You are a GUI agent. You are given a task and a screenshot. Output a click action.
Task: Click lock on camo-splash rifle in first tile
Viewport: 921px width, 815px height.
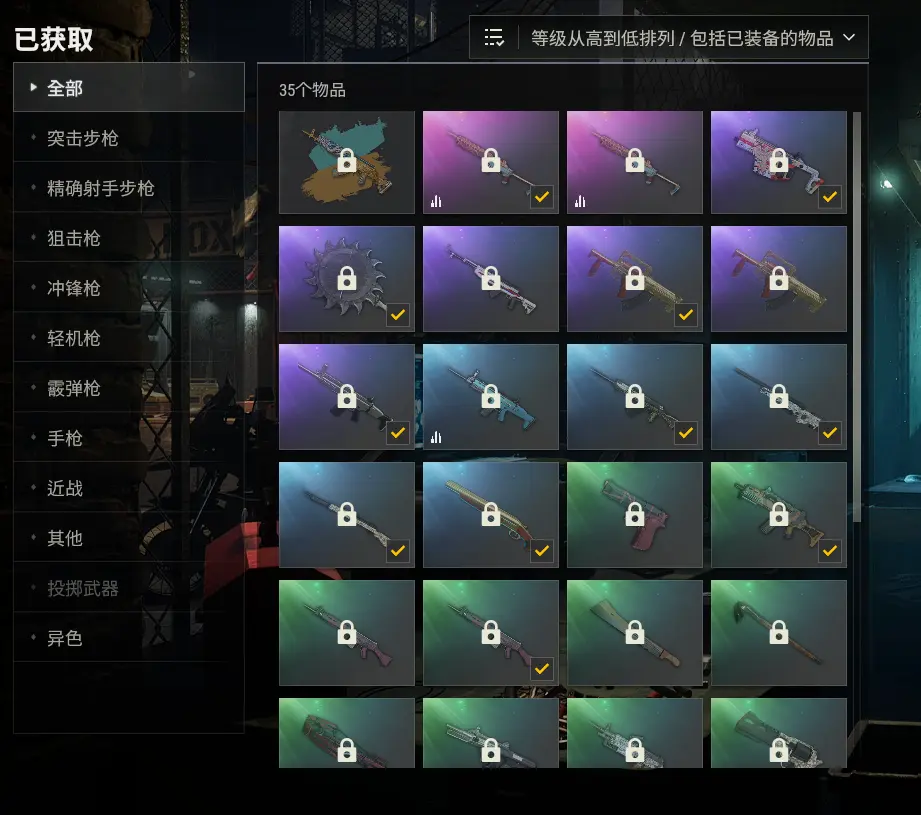[347, 160]
